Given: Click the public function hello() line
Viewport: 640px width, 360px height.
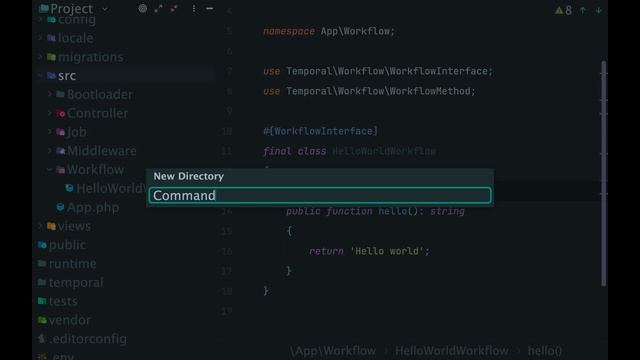Looking at the screenshot, I should pyautogui.click(x=375, y=211).
